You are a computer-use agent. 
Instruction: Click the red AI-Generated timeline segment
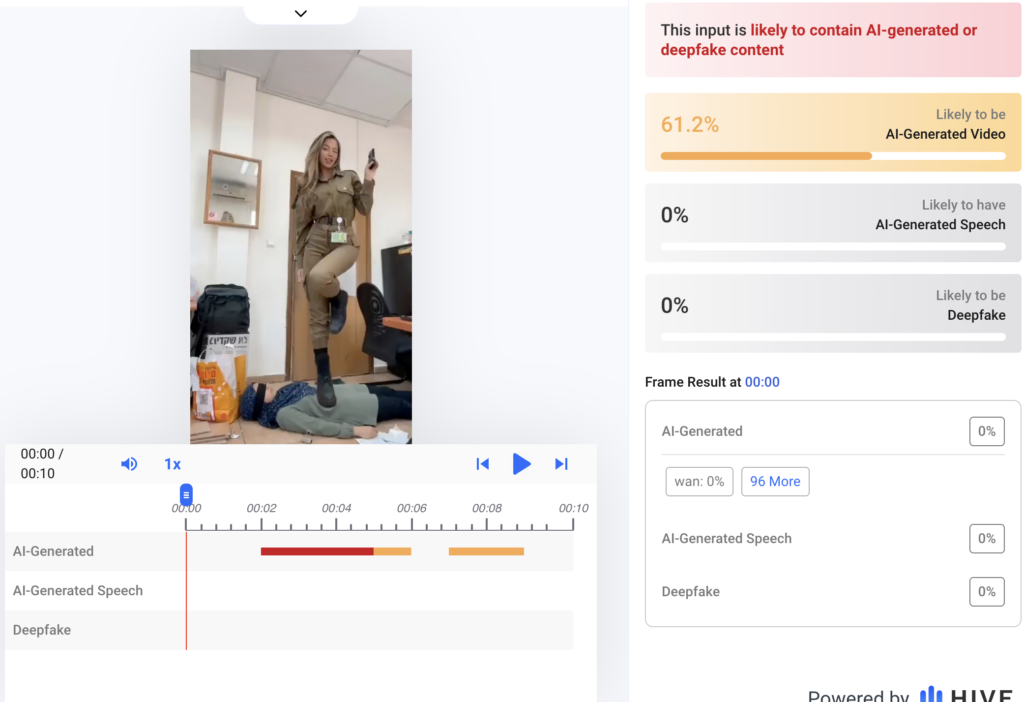point(316,551)
